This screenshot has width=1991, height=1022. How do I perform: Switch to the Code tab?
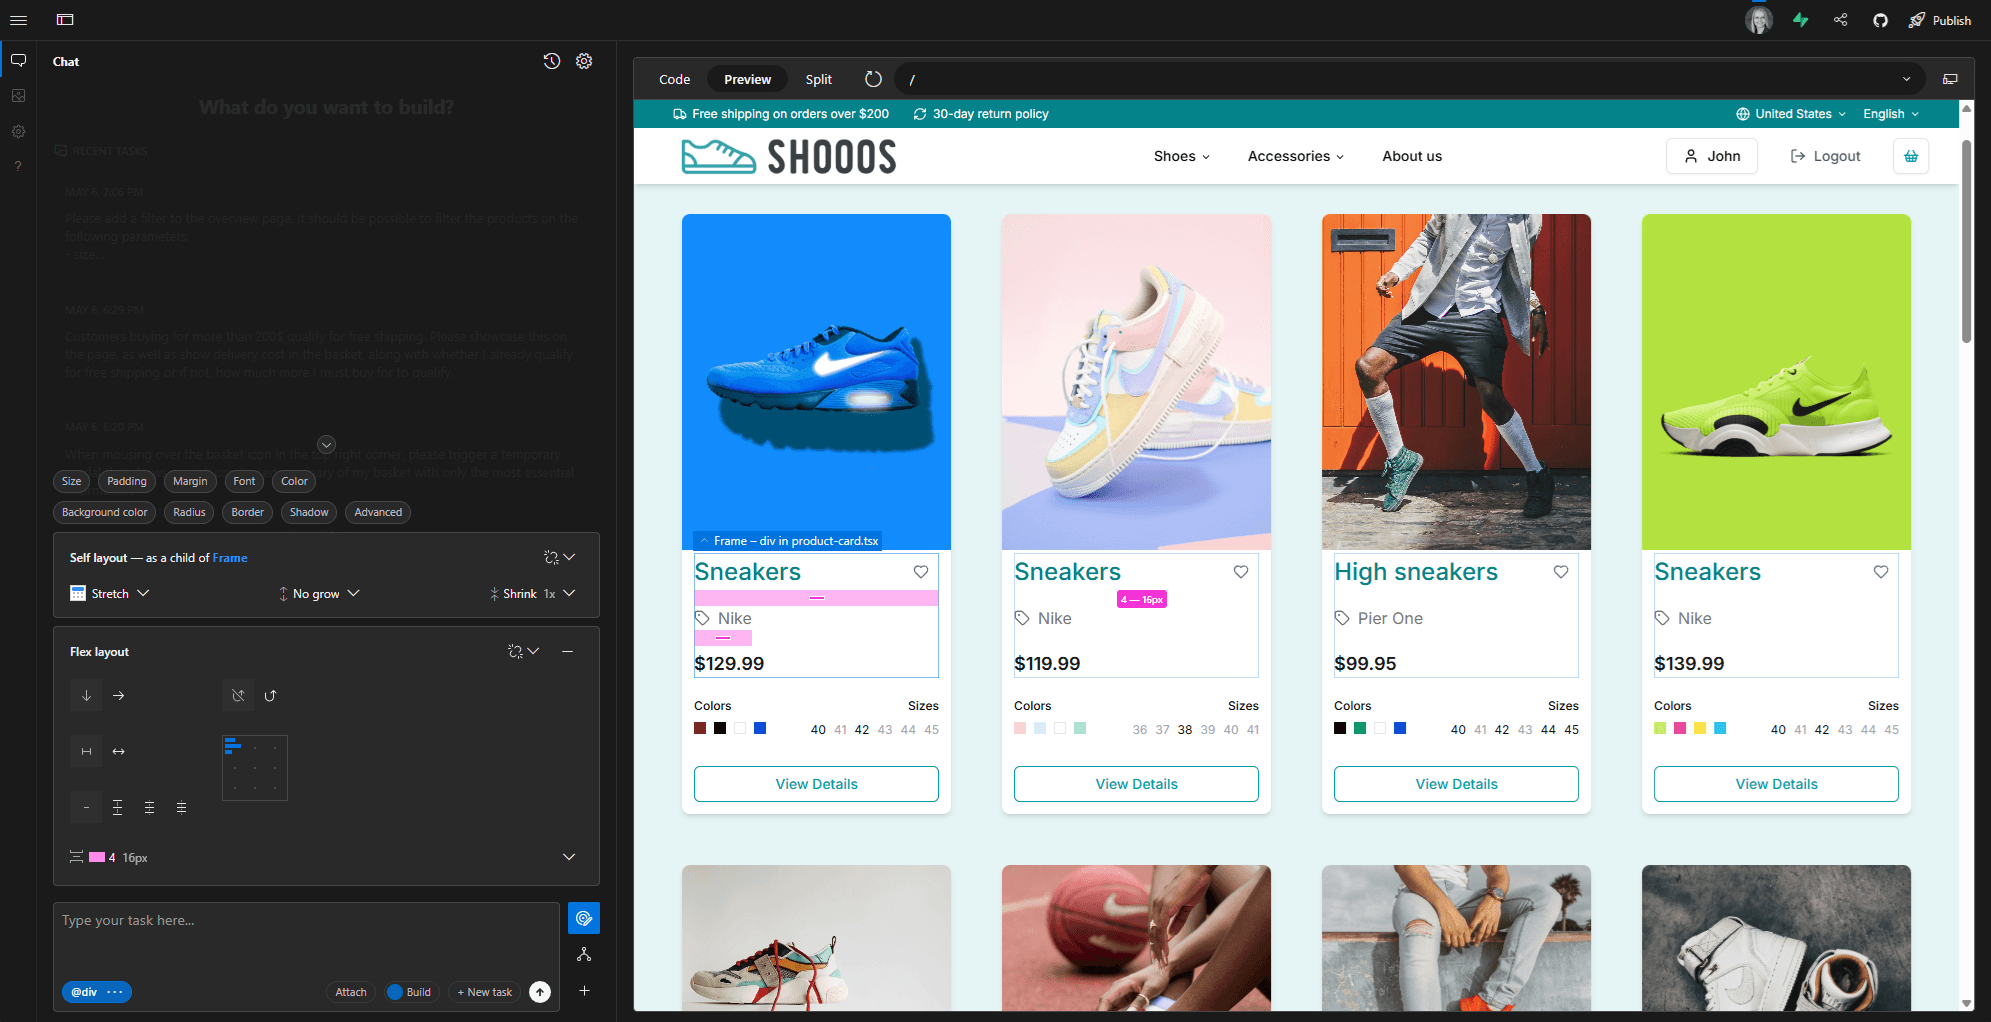pos(674,79)
